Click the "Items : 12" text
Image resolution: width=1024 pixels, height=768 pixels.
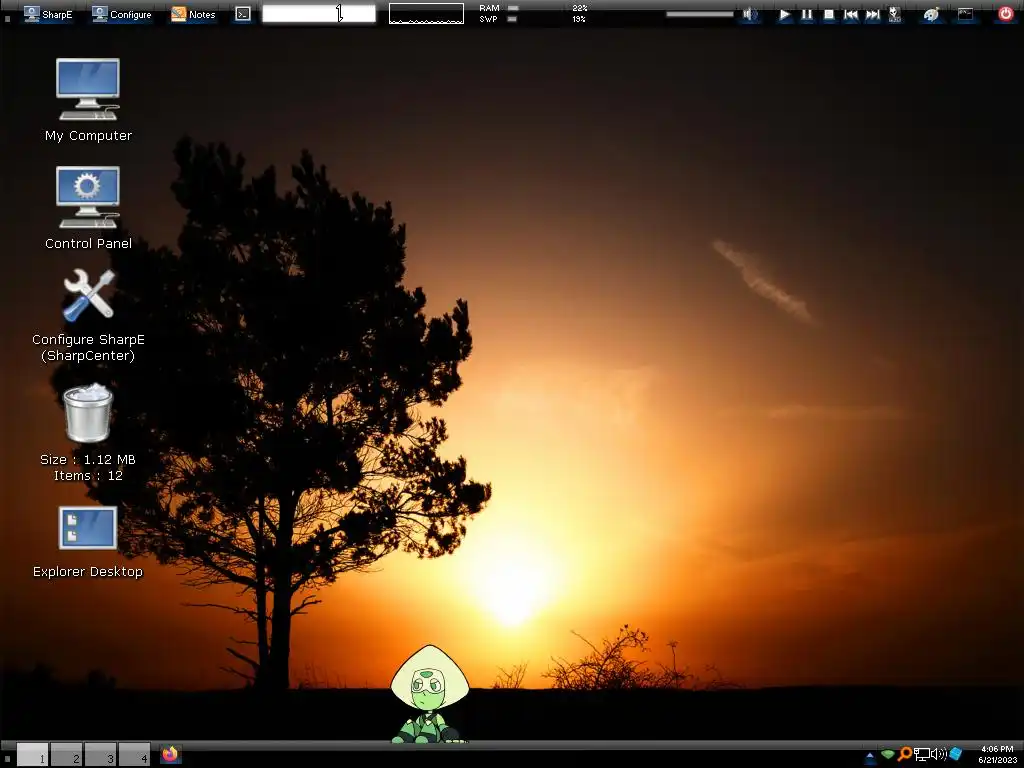[x=88, y=475]
